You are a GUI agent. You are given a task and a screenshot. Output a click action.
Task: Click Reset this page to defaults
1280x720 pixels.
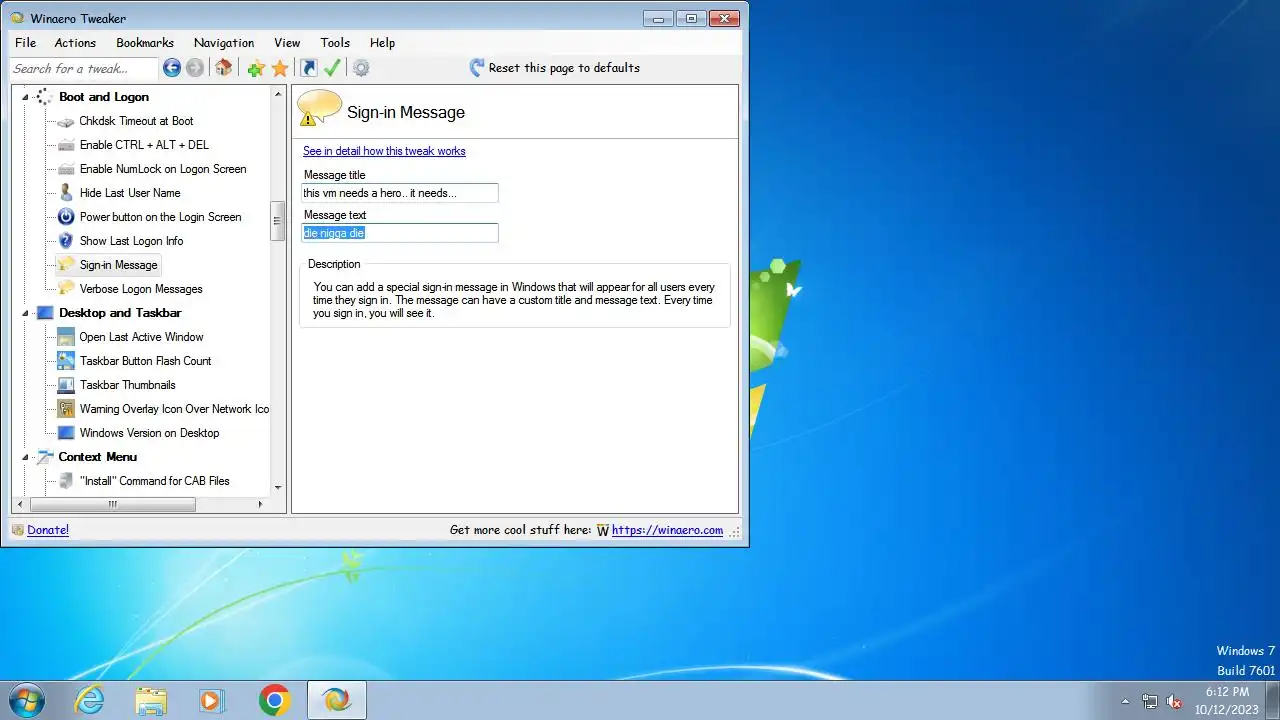[x=554, y=68]
